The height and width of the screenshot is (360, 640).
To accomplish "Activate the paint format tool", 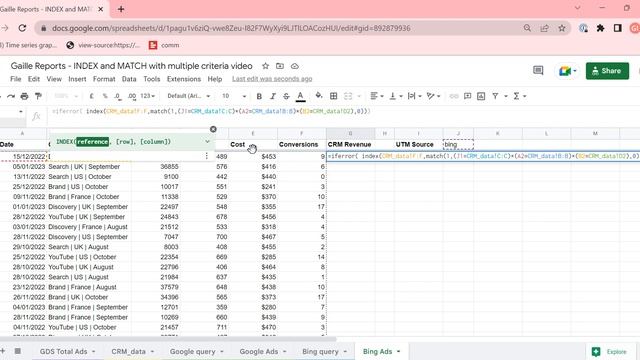I will pyautogui.click(x=38, y=96).
